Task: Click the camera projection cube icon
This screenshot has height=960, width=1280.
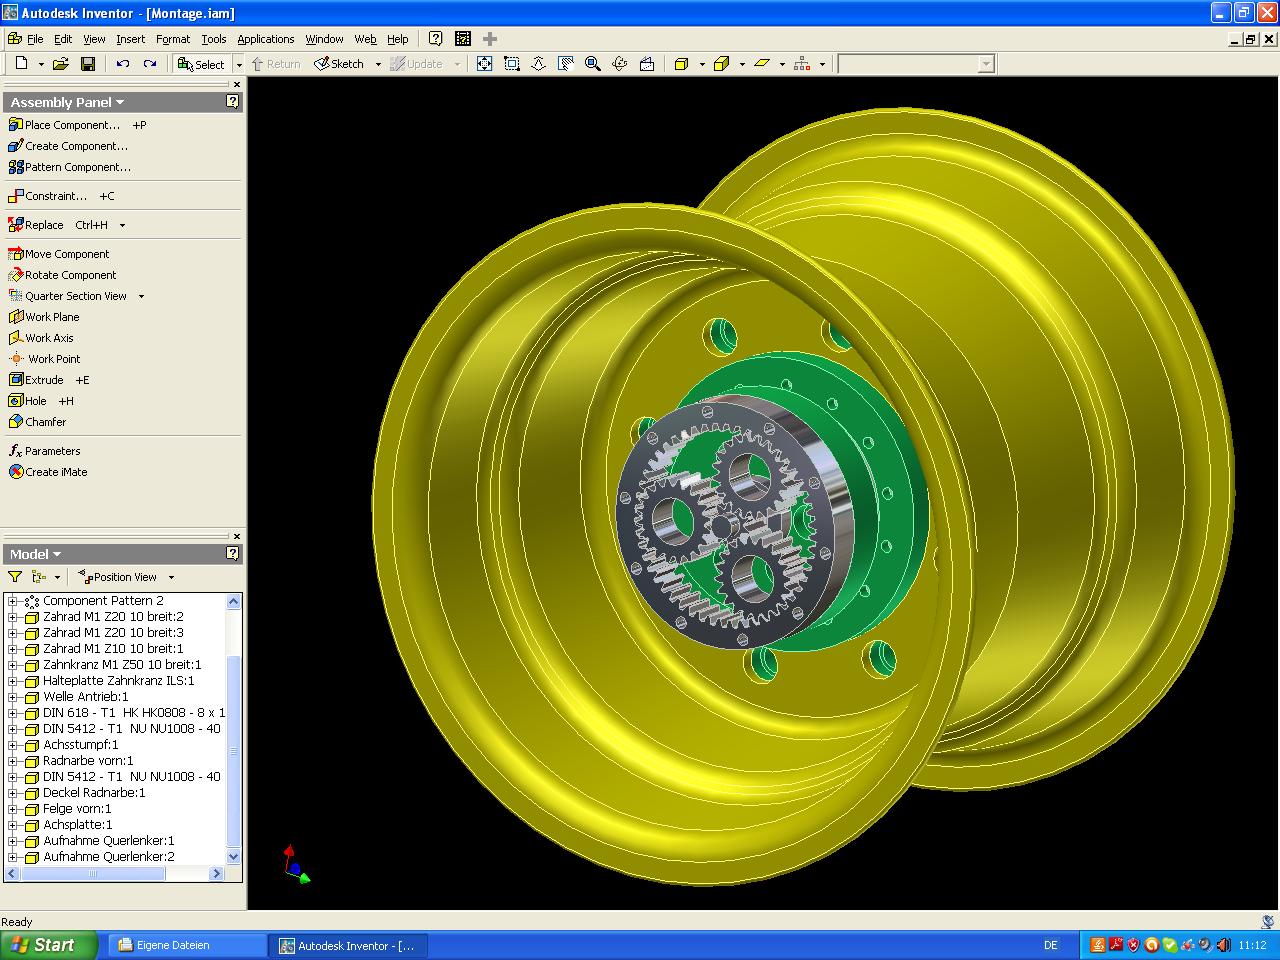Action: tap(722, 64)
